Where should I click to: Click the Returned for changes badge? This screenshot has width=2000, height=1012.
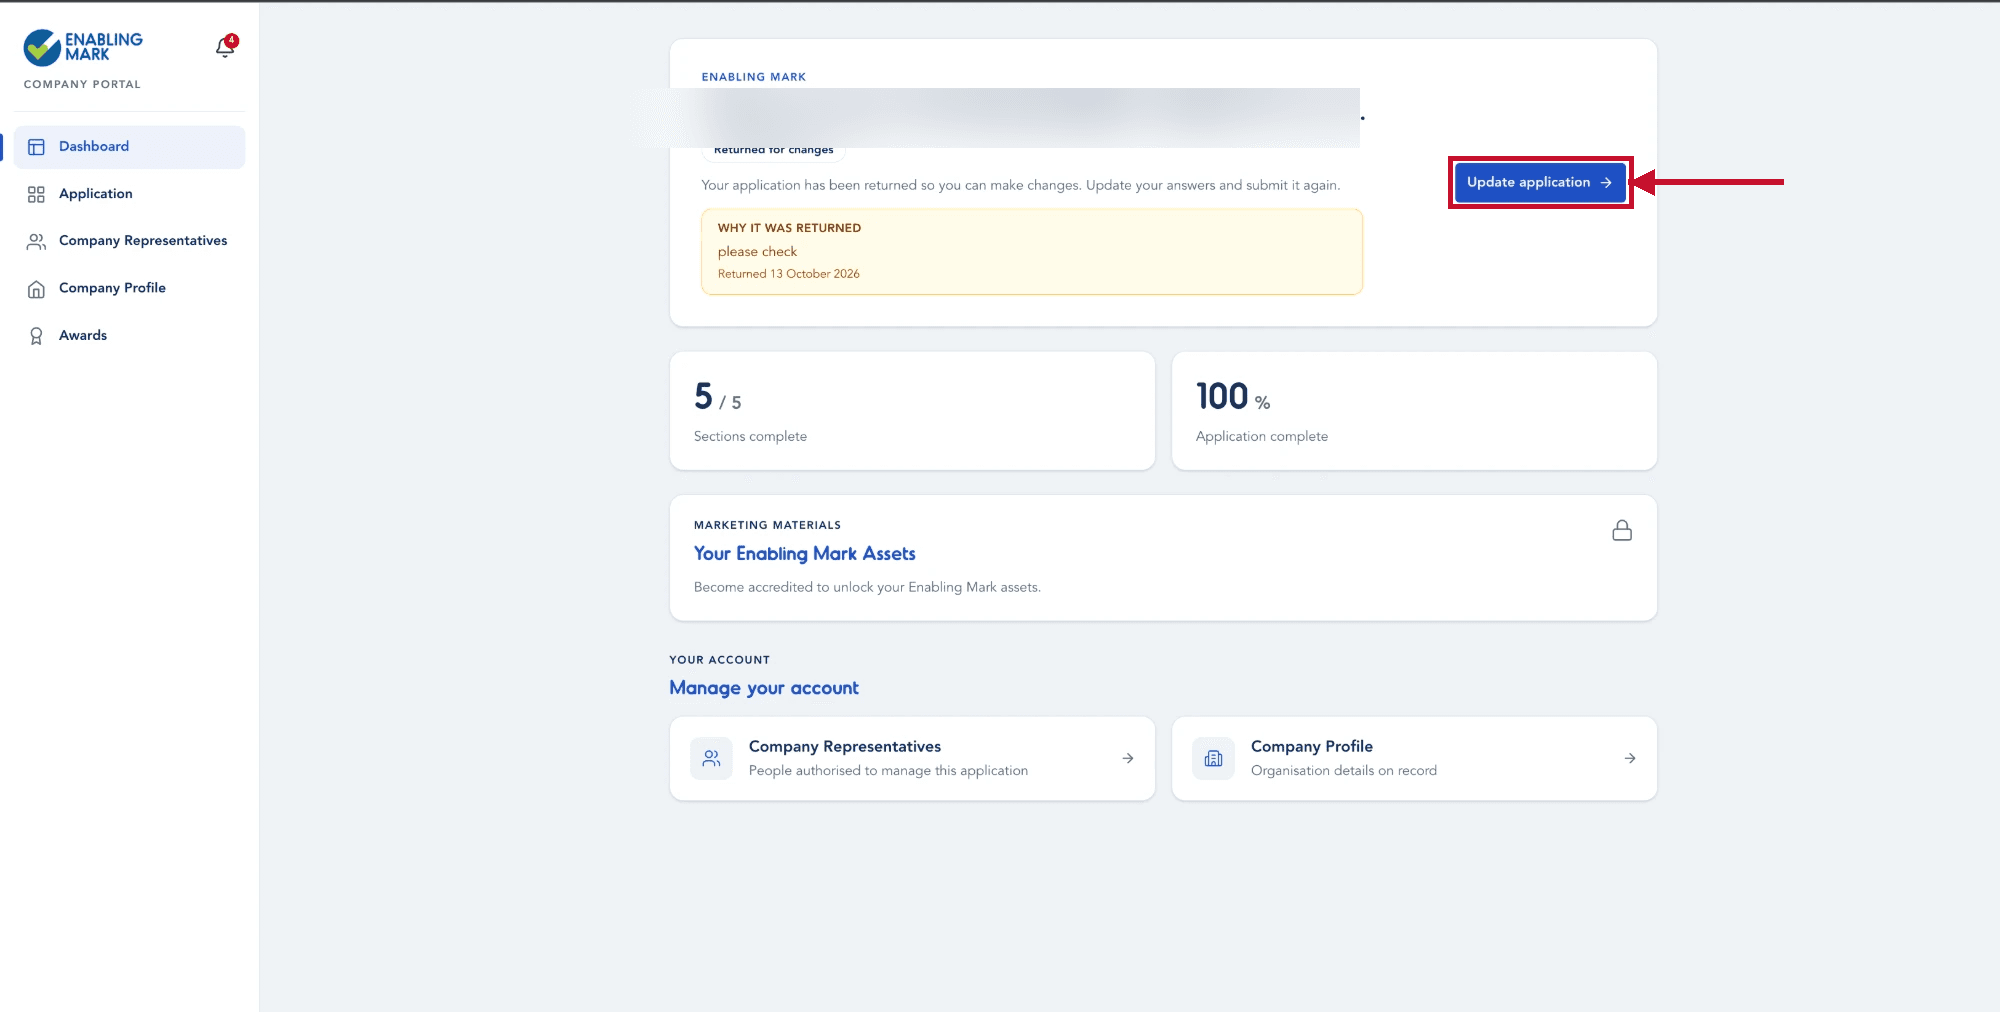774,150
